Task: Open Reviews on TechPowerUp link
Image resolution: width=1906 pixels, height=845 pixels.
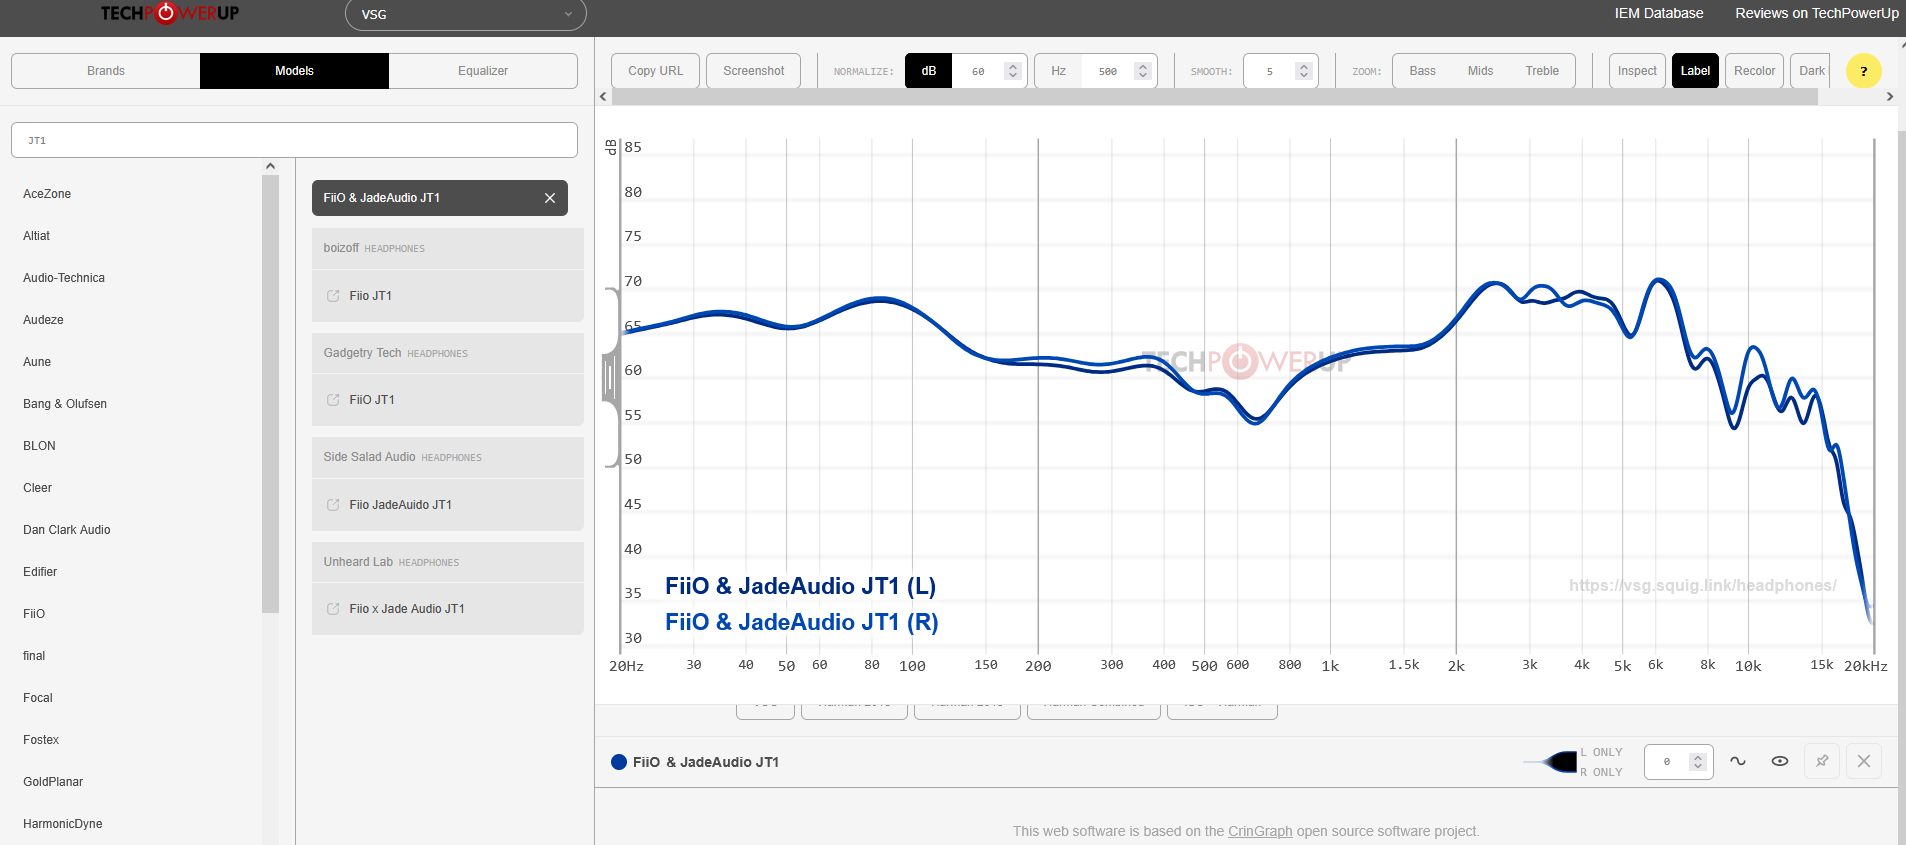Action: click(1817, 13)
